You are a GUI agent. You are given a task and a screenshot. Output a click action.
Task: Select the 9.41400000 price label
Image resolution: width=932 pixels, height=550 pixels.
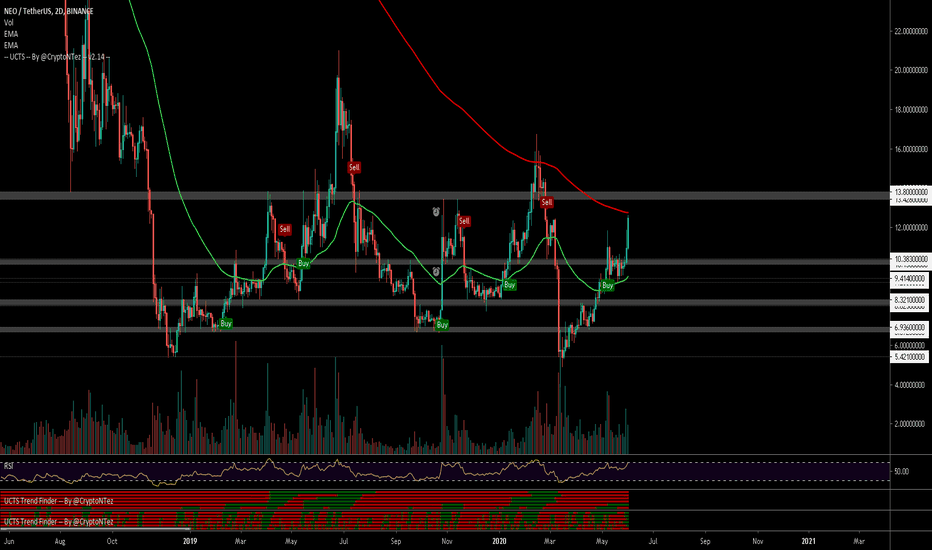coord(911,278)
